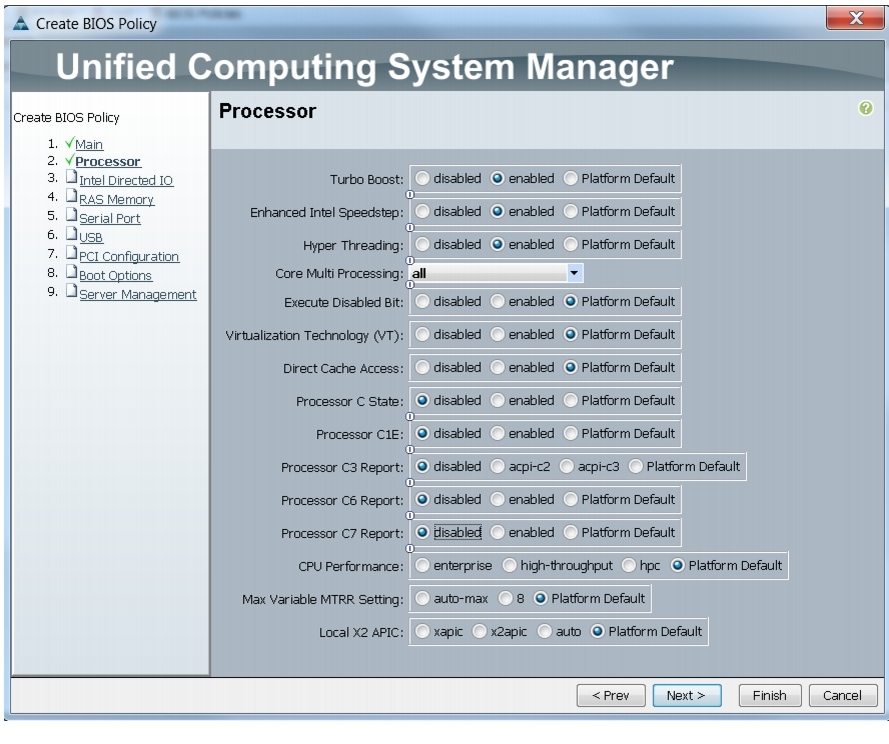889x744 pixels.
Task: Click the green help question mark icon
Action: pos(865,108)
